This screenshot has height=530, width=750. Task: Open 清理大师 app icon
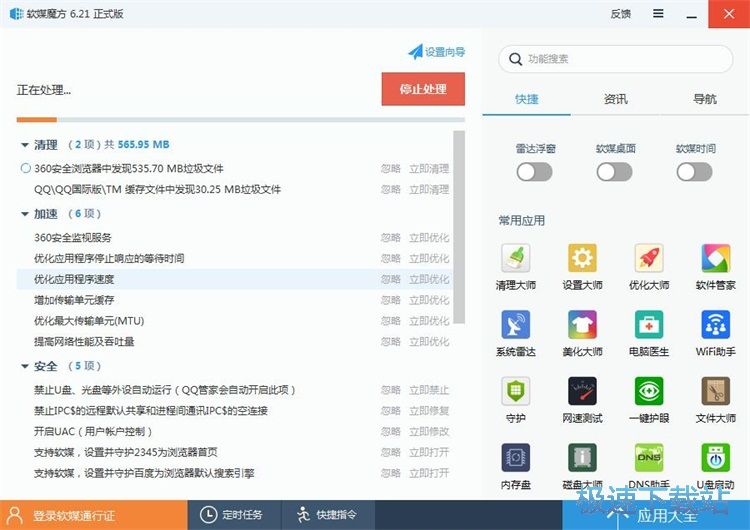[x=515, y=258]
